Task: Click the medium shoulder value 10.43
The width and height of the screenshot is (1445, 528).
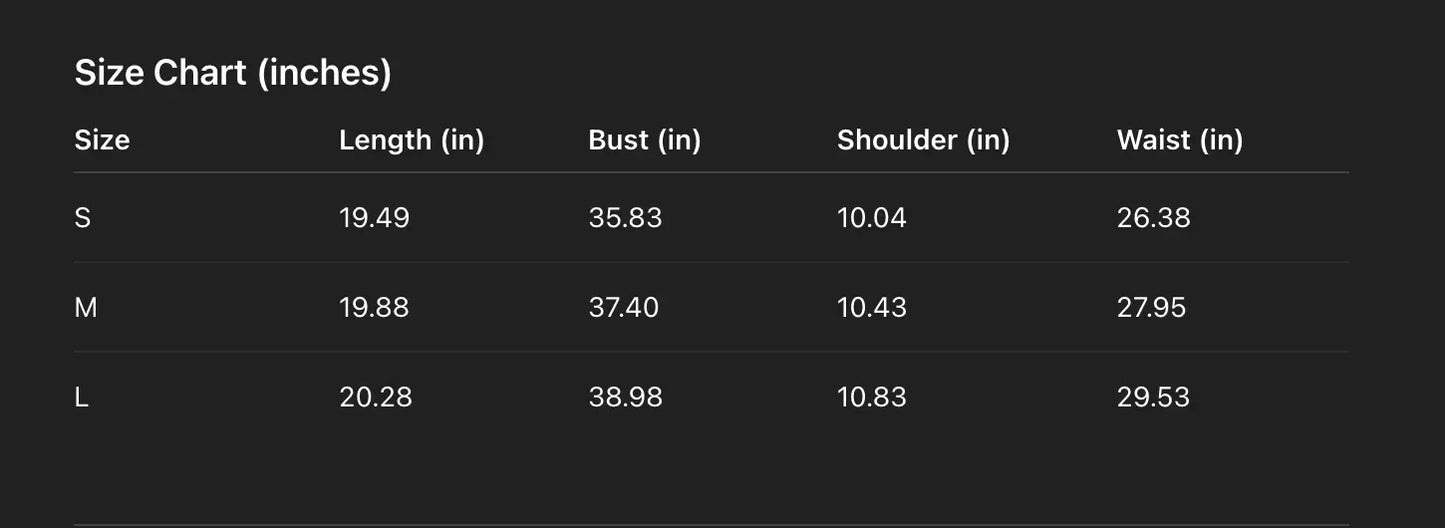Action: point(871,307)
